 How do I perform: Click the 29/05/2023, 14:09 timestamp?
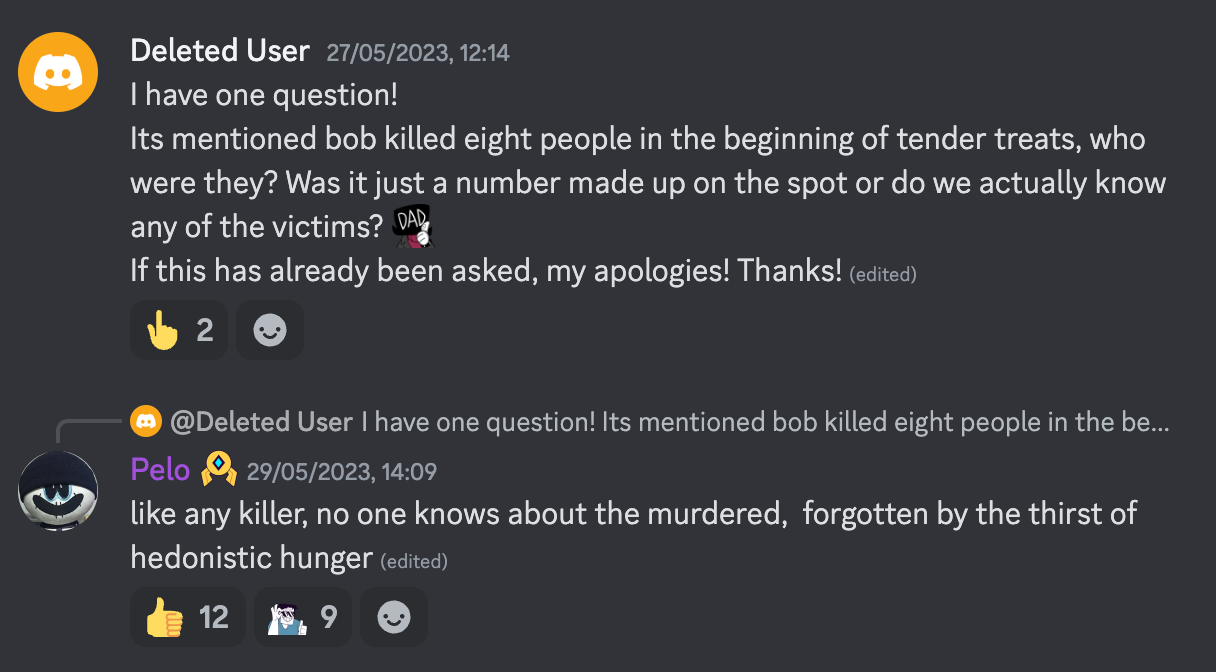pyautogui.click(x=342, y=471)
